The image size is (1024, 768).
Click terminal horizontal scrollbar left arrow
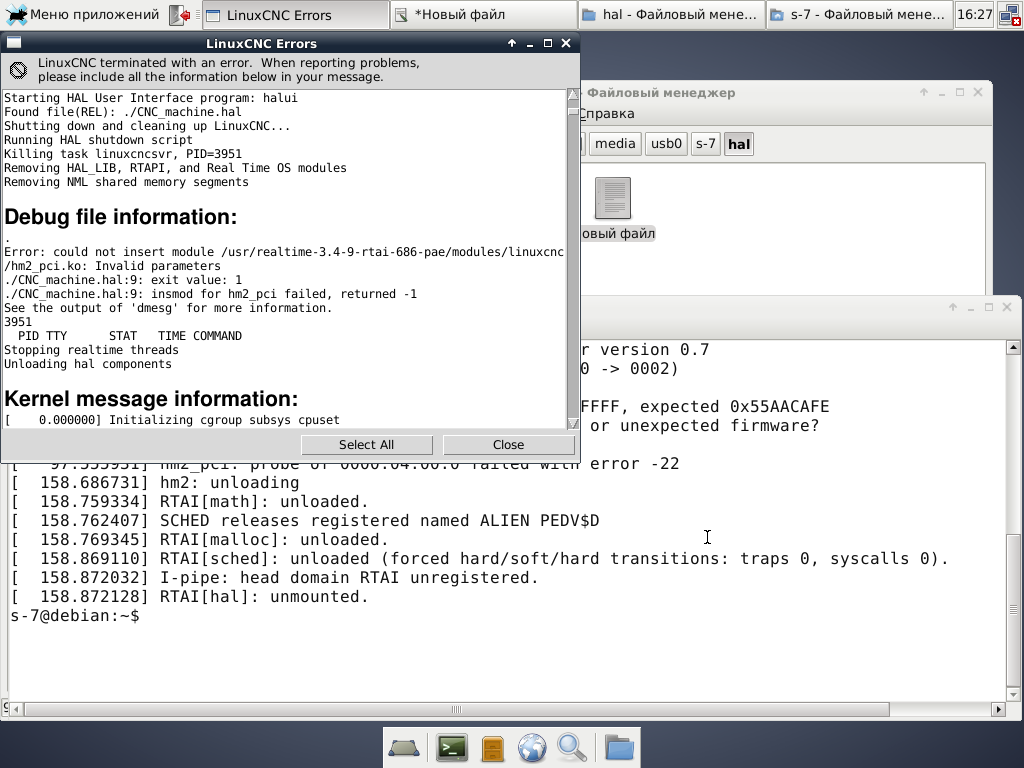coord(16,709)
